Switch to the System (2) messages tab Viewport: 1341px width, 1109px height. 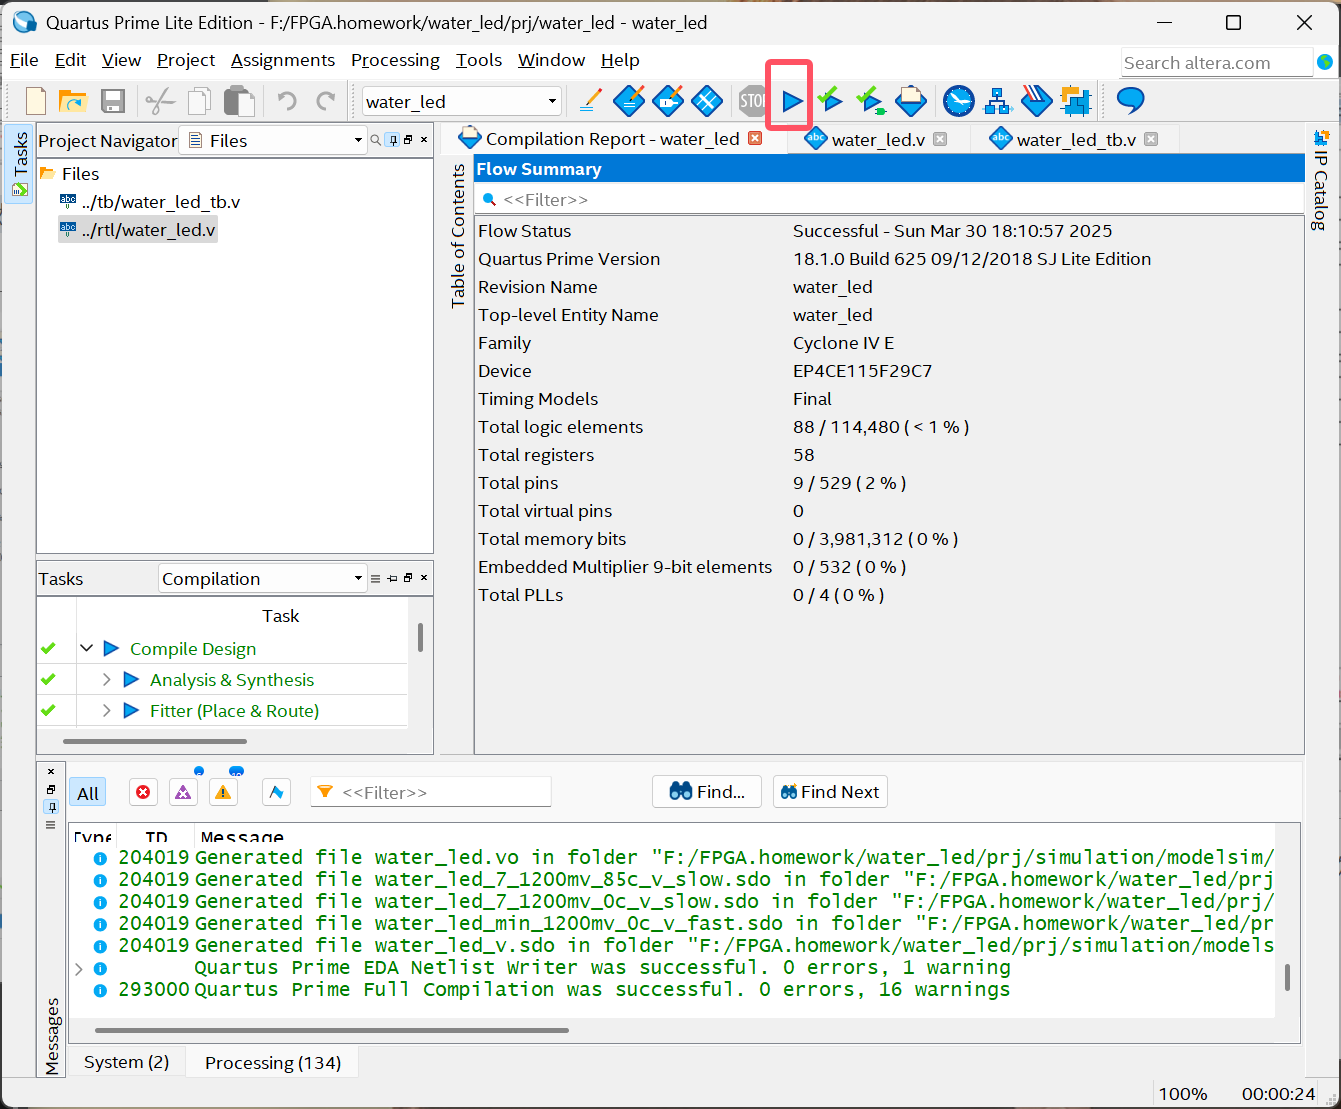pos(126,1062)
